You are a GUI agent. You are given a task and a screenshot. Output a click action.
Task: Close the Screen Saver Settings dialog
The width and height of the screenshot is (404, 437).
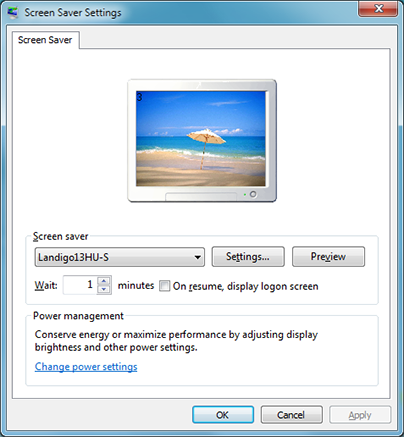click(x=378, y=9)
